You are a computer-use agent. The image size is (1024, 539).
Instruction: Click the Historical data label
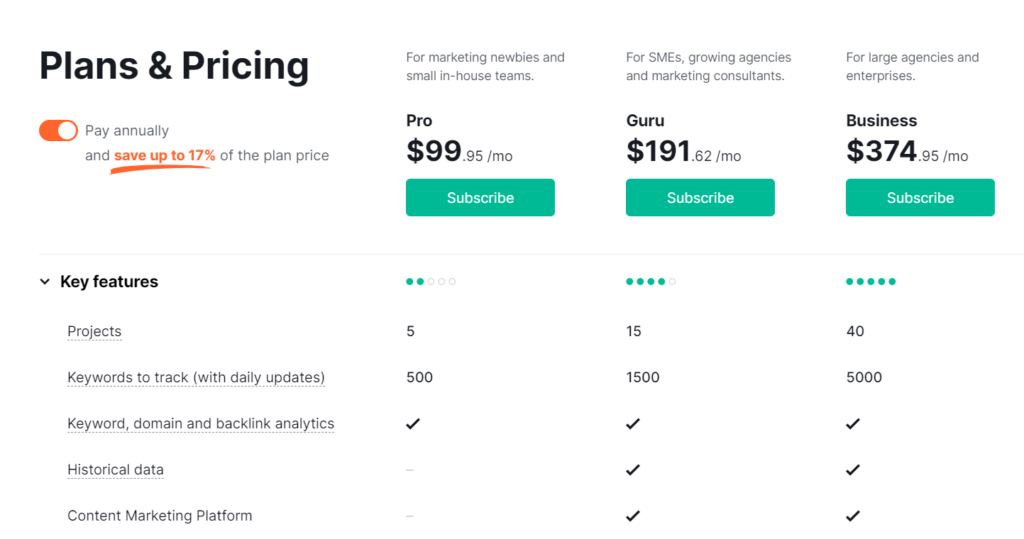pyautogui.click(x=116, y=470)
